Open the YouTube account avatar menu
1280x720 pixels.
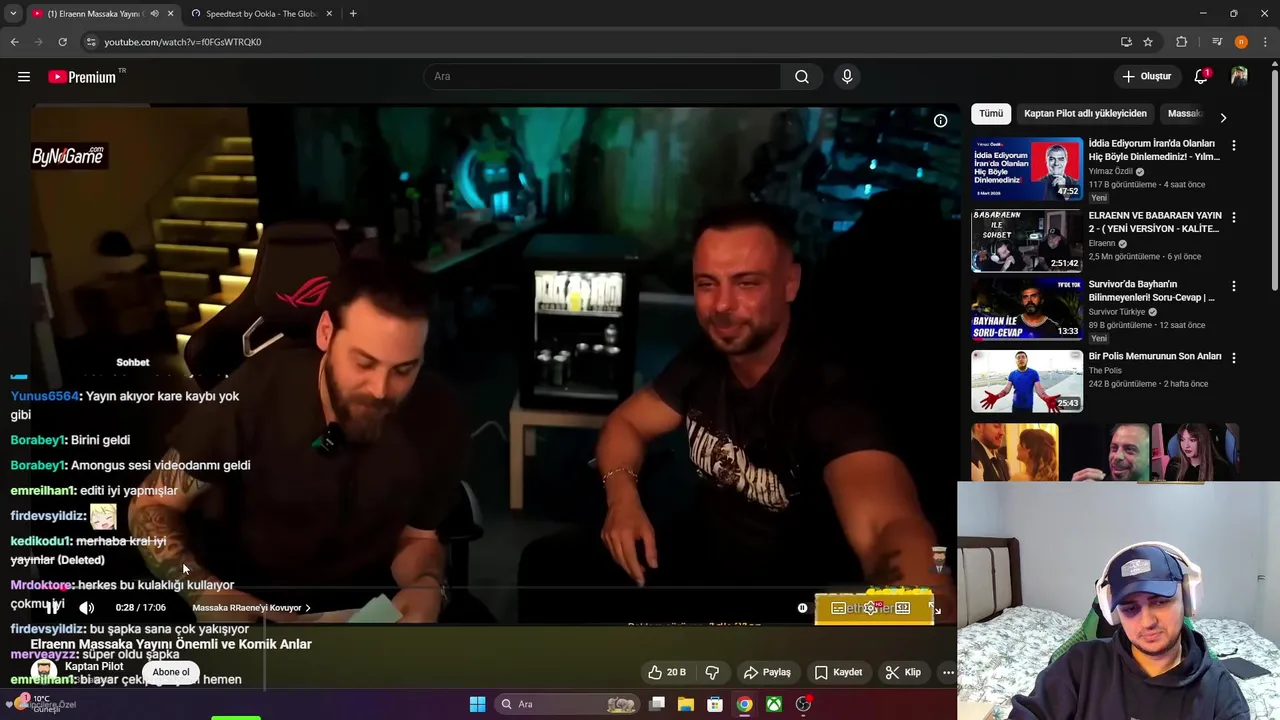(x=1239, y=76)
